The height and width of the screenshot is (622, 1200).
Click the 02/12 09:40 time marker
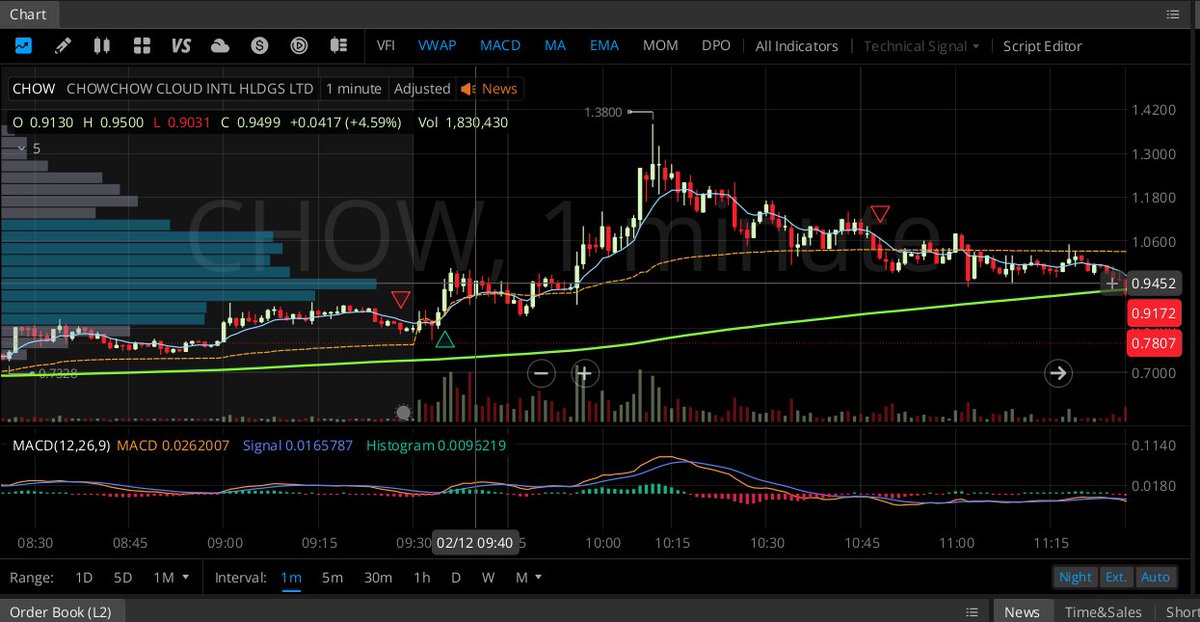[474, 542]
